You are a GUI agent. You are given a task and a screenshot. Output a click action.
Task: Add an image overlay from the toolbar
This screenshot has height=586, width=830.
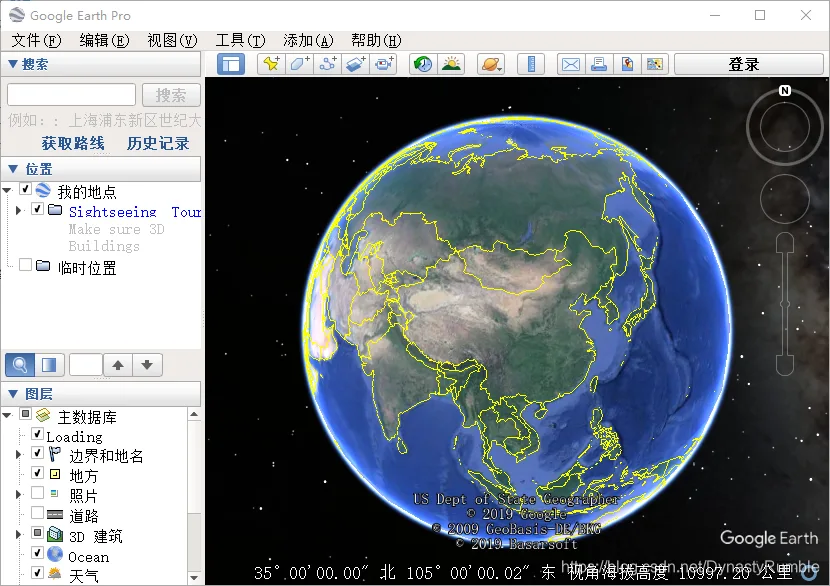[x=356, y=65]
